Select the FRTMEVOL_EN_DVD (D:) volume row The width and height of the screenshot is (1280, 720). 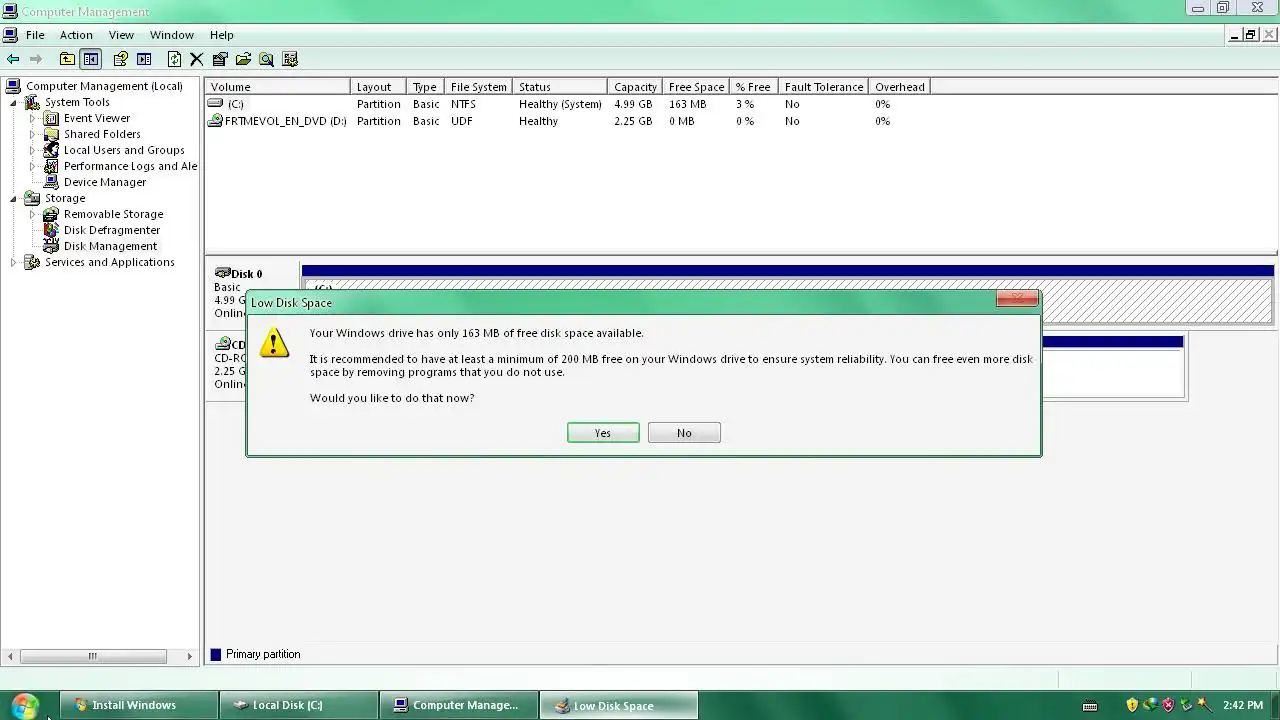567,121
